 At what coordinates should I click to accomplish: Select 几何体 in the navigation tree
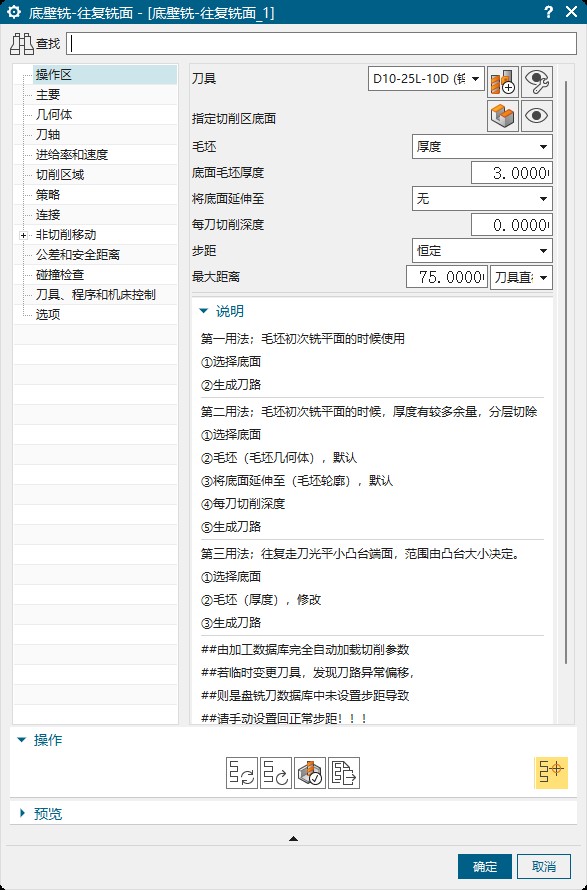click(x=54, y=115)
